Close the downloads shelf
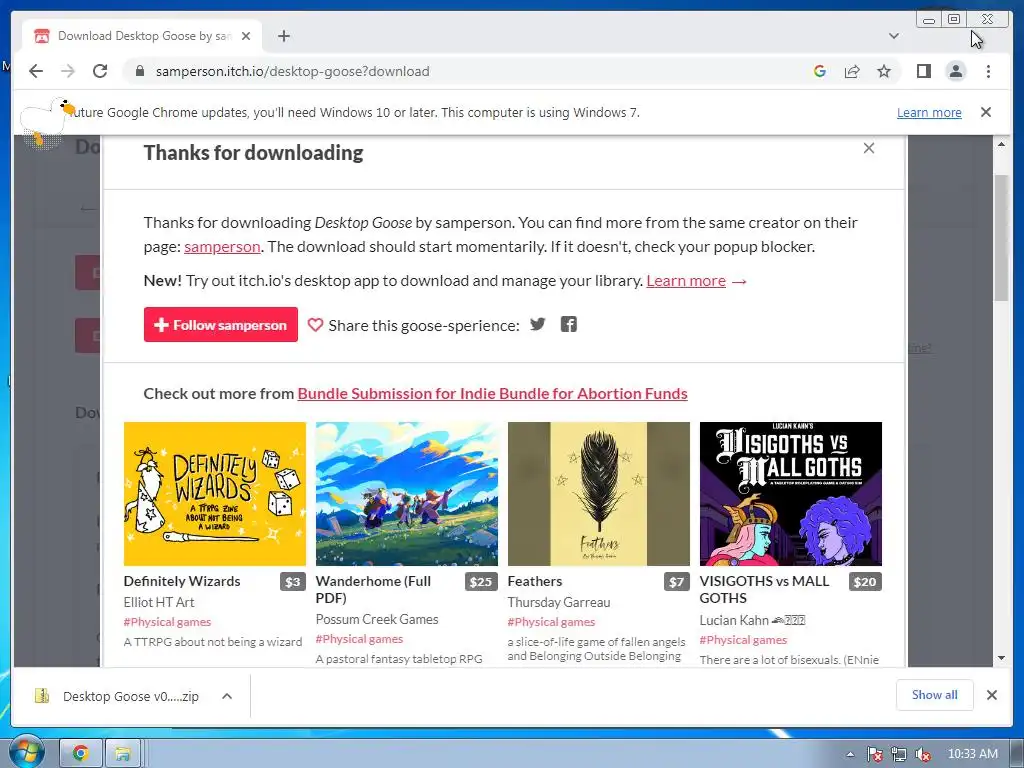The height and width of the screenshot is (768, 1024). 991,695
